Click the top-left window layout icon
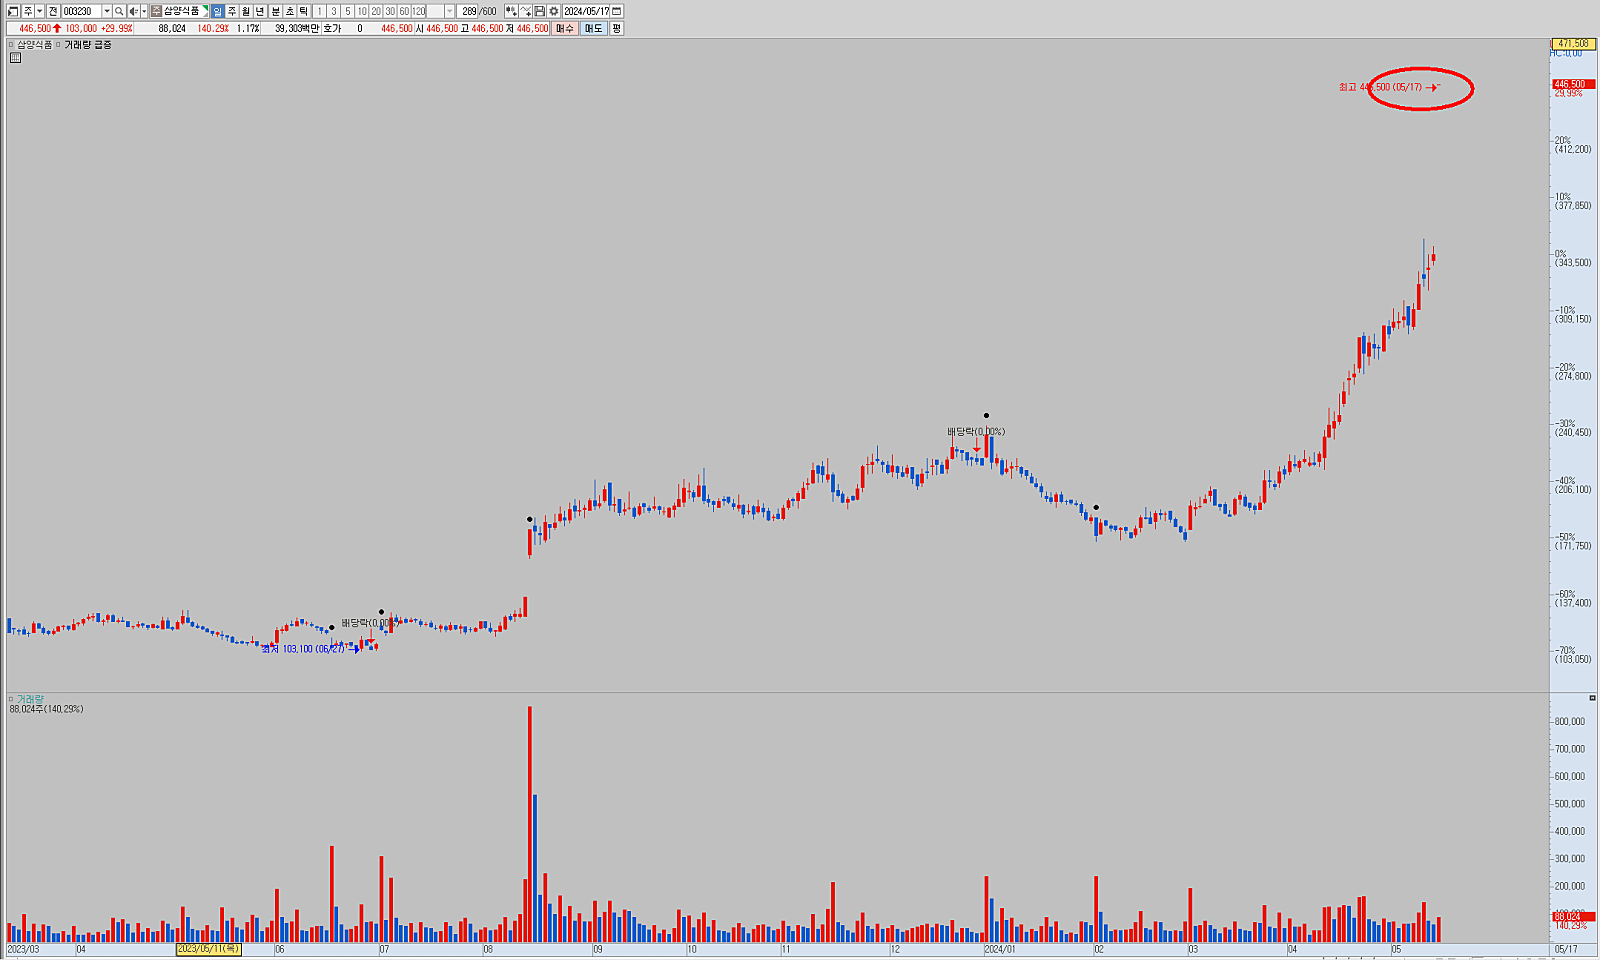The width and height of the screenshot is (1600, 960). (13, 11)
